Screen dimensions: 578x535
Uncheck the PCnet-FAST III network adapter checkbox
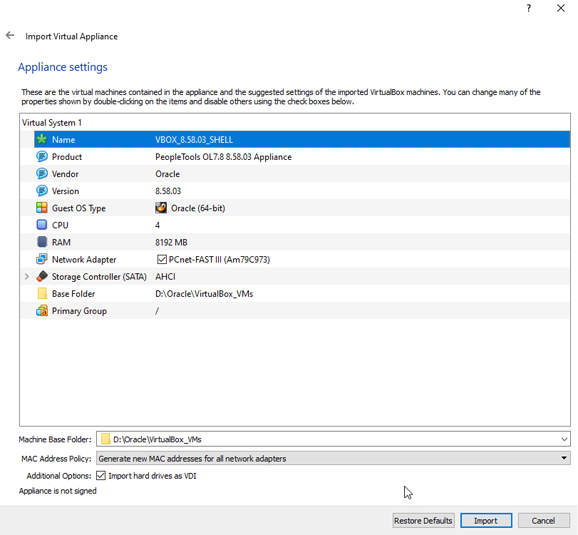coord(161,260)
